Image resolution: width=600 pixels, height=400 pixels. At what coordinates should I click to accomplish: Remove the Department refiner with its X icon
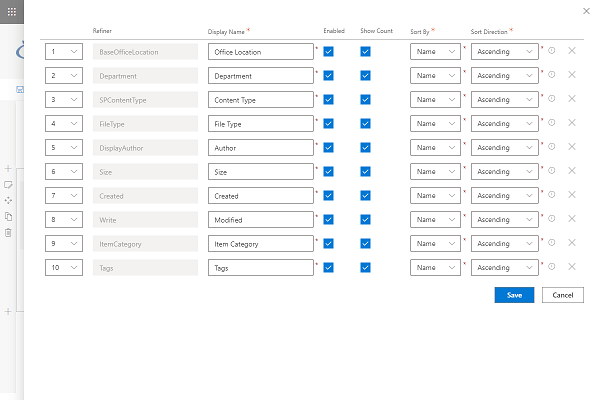point(572,75)
